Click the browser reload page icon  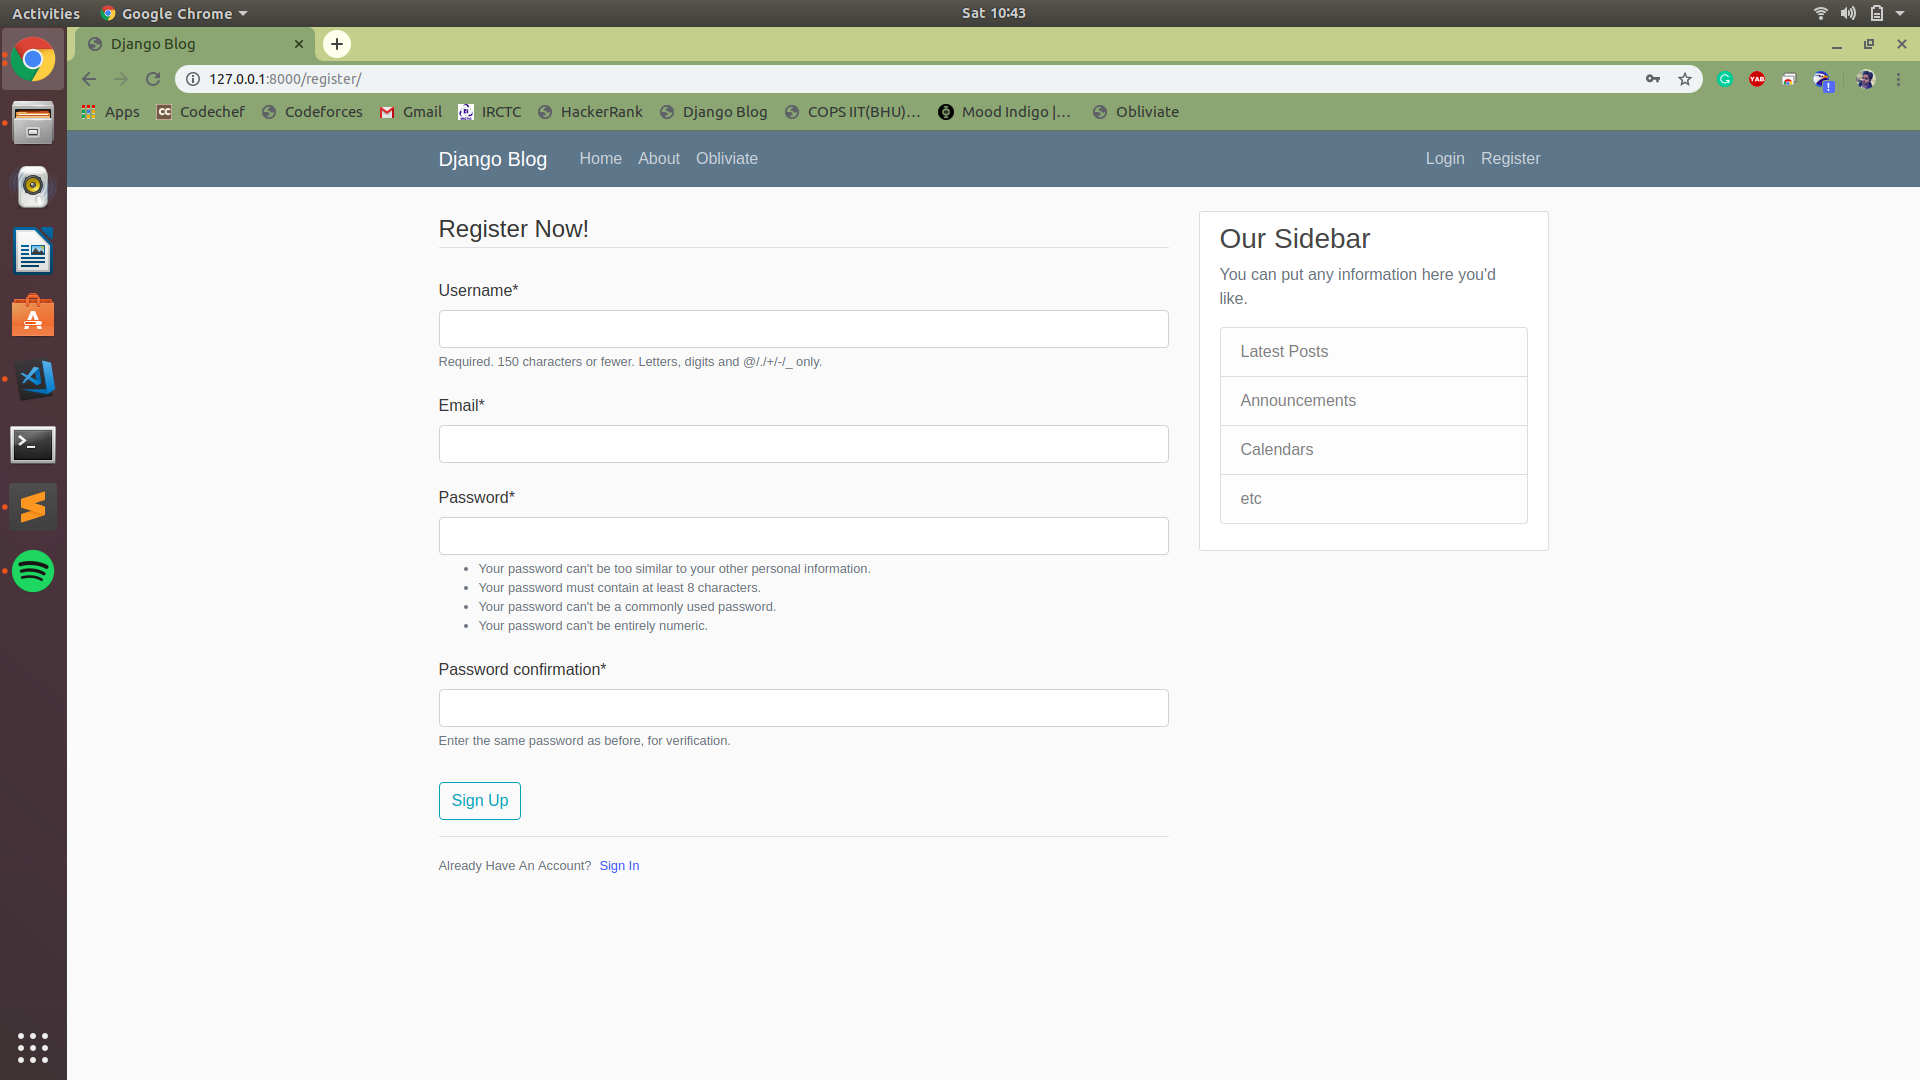click(x=153, y=79)
